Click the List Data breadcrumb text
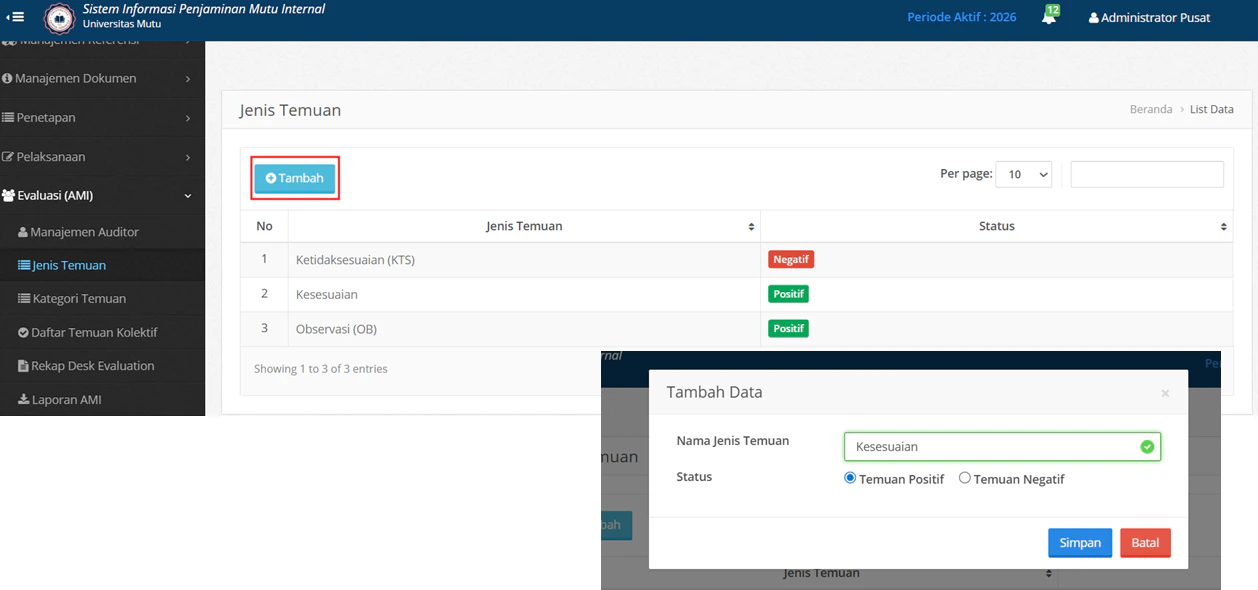1258x590 pixels. (1211, 109)
